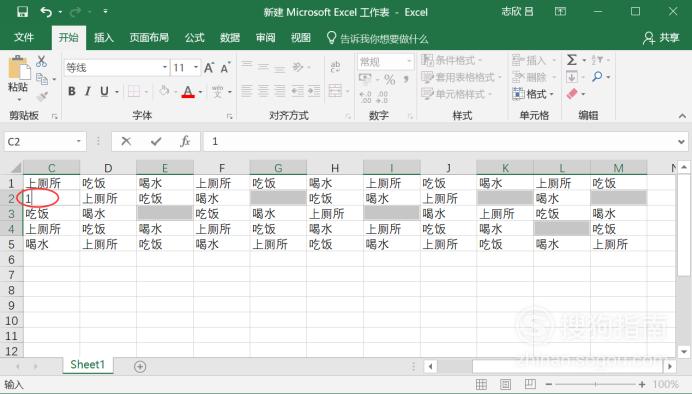Viewport: 692px width, 394px height.
Task: Click the Fill down arrow icon
Action: pyautogui.click(x=572, y=77)
